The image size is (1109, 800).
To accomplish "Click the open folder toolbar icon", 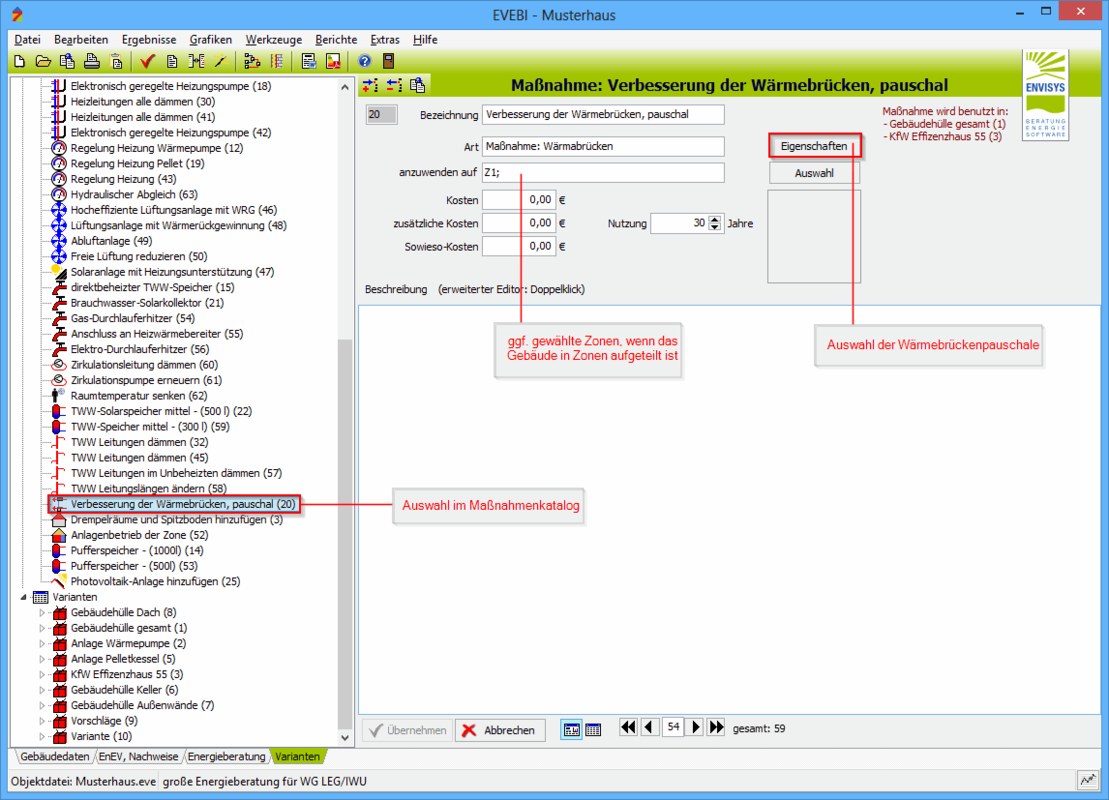I will (43, 61).
